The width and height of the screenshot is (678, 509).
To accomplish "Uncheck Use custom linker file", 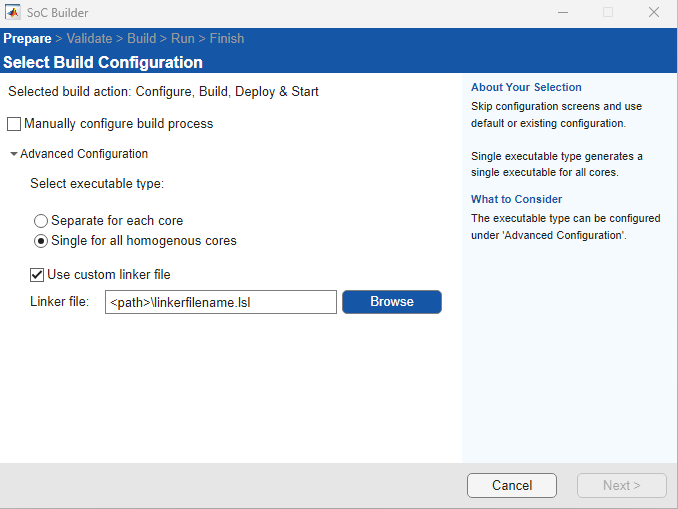I will tap(38, 274).
